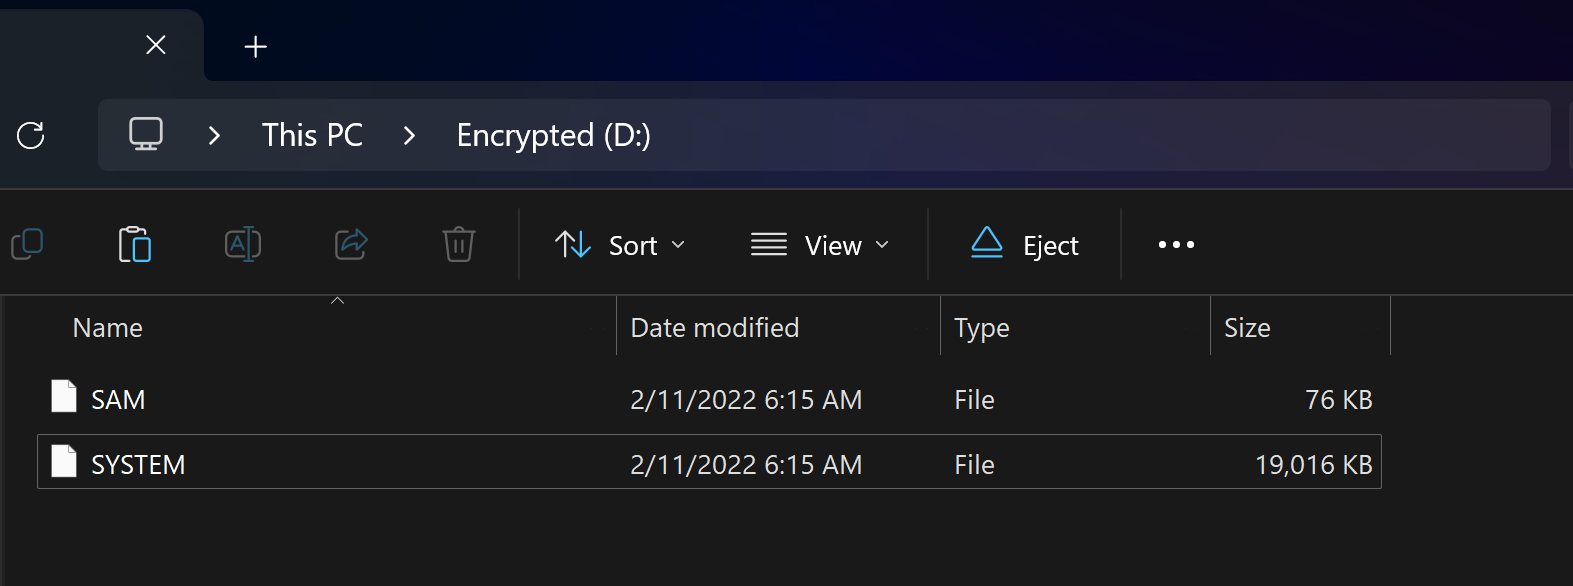Viewport: 1573px width, 586px height.
Task: Click the Copy icon in toolbar
Action: click(x=27, y=244)
